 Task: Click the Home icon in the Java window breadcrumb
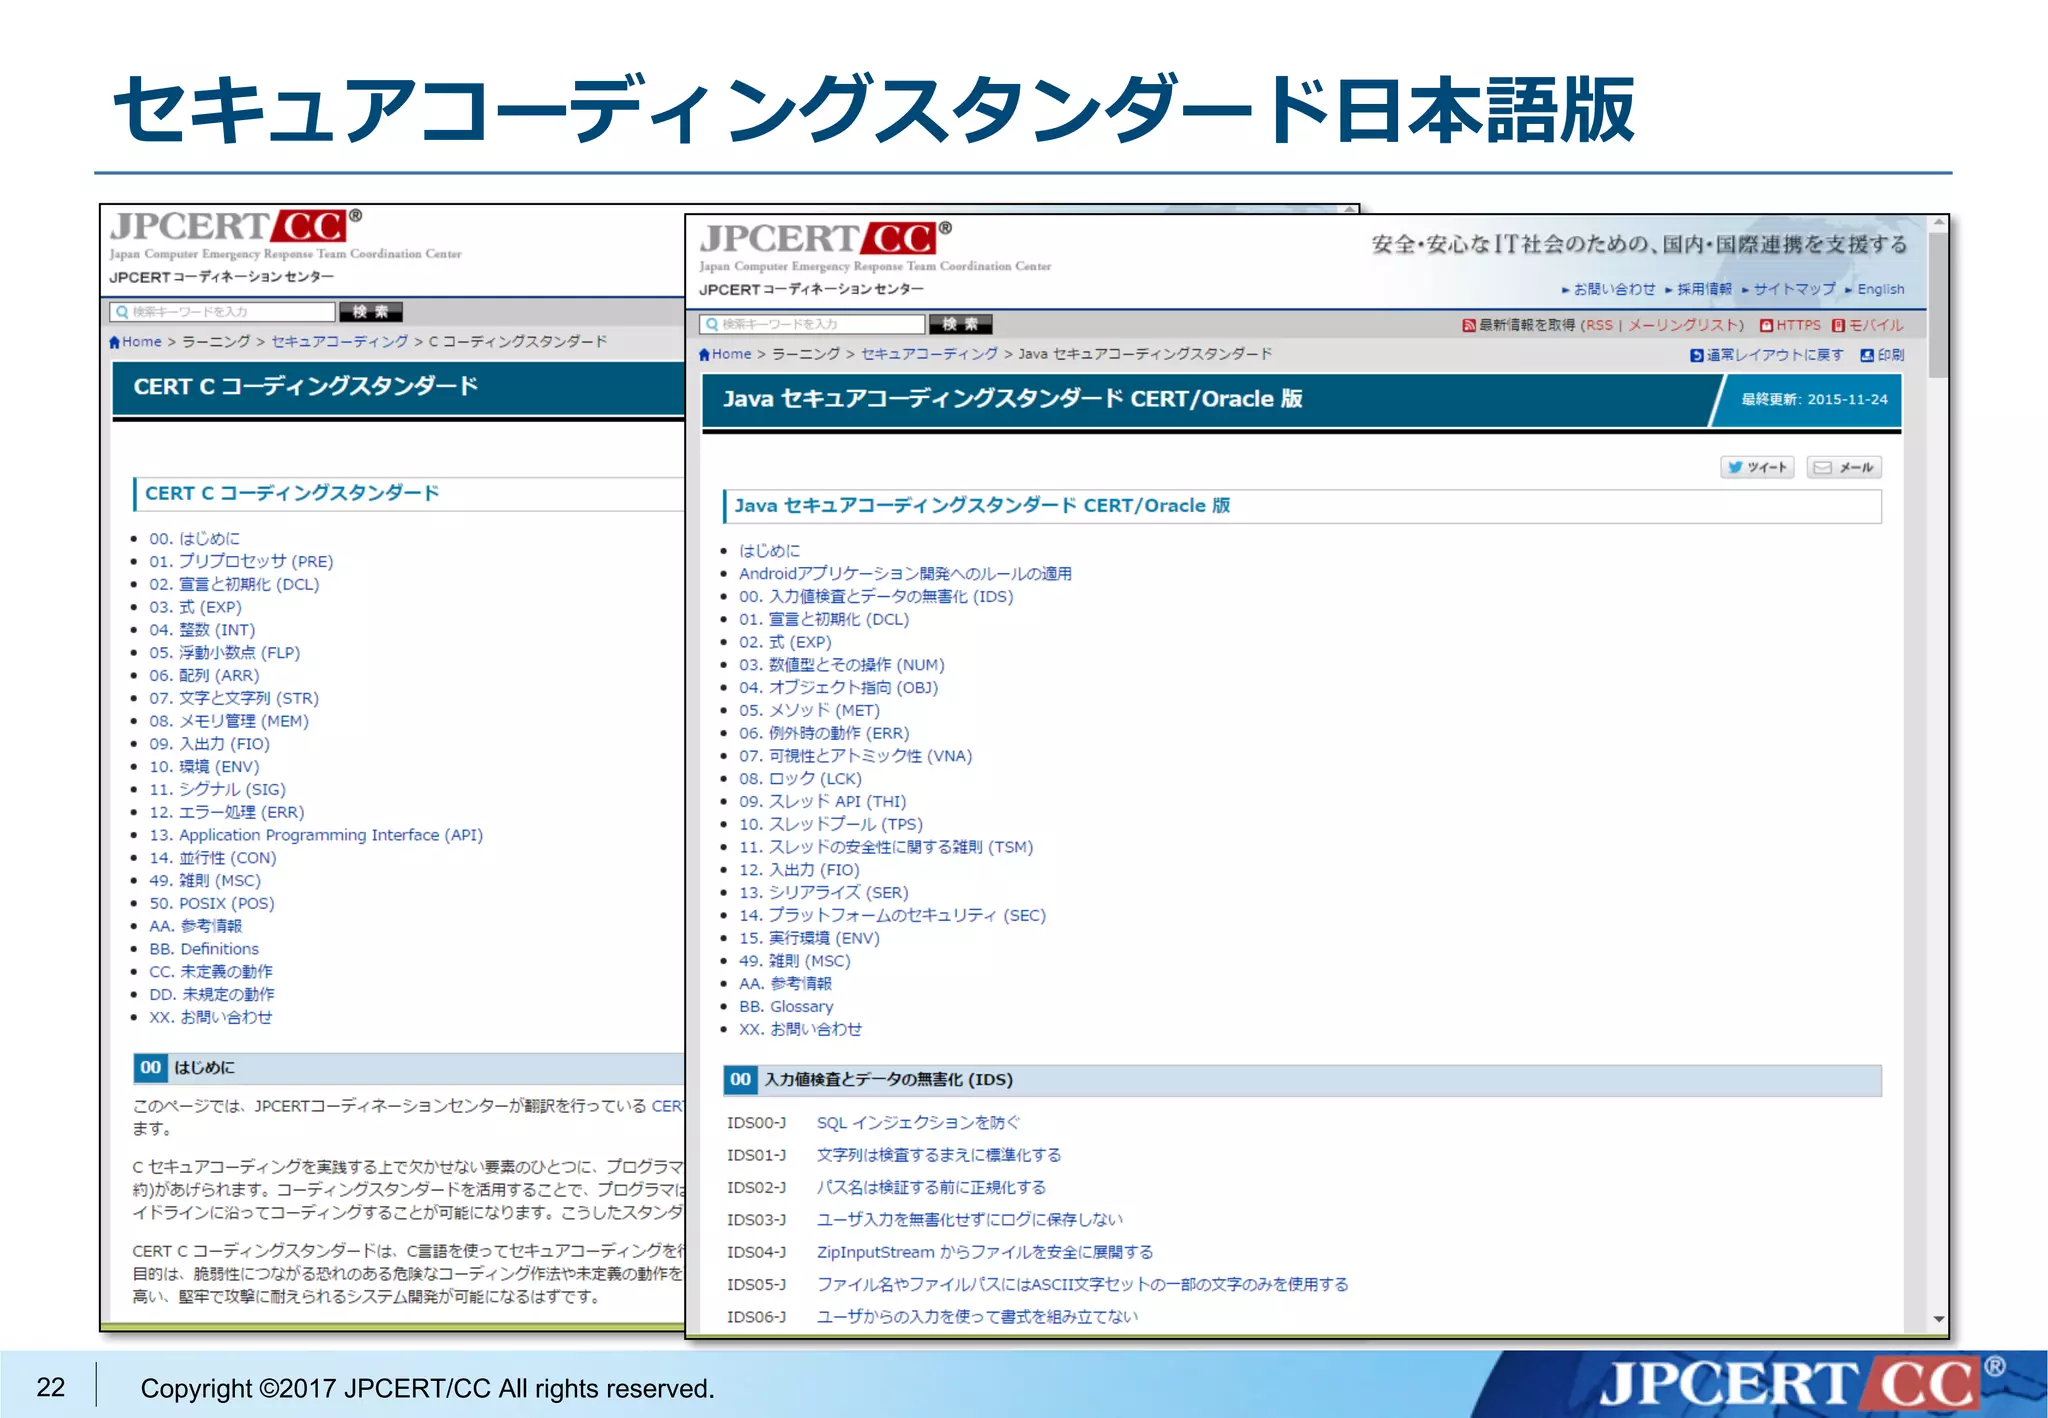705,354
